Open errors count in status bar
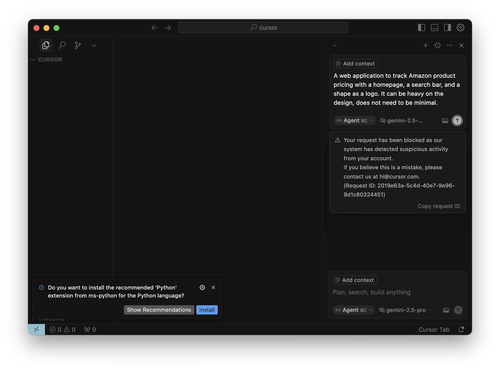The height and width of the screenshot is (372, 500). point(55,330)
